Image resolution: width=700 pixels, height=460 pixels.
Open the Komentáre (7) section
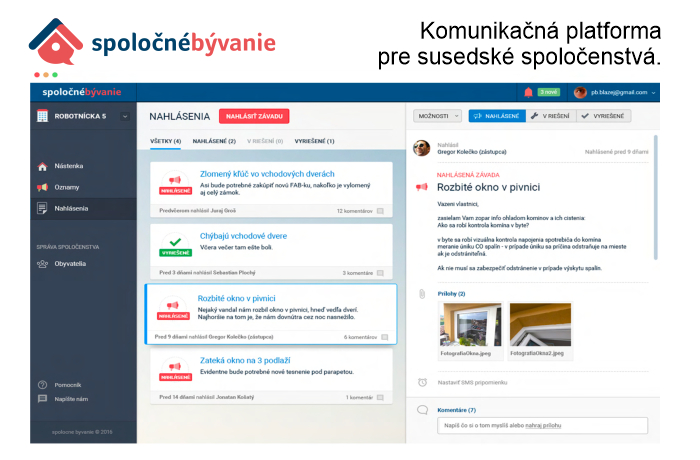point(457,410)
